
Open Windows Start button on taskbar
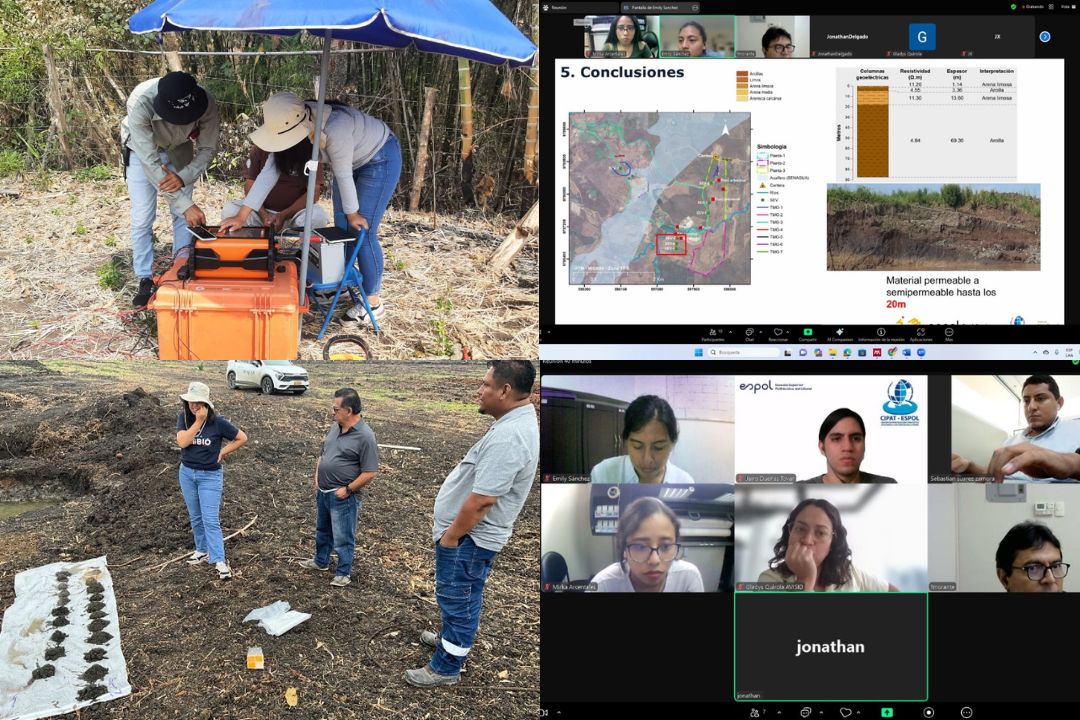point(698,353)
